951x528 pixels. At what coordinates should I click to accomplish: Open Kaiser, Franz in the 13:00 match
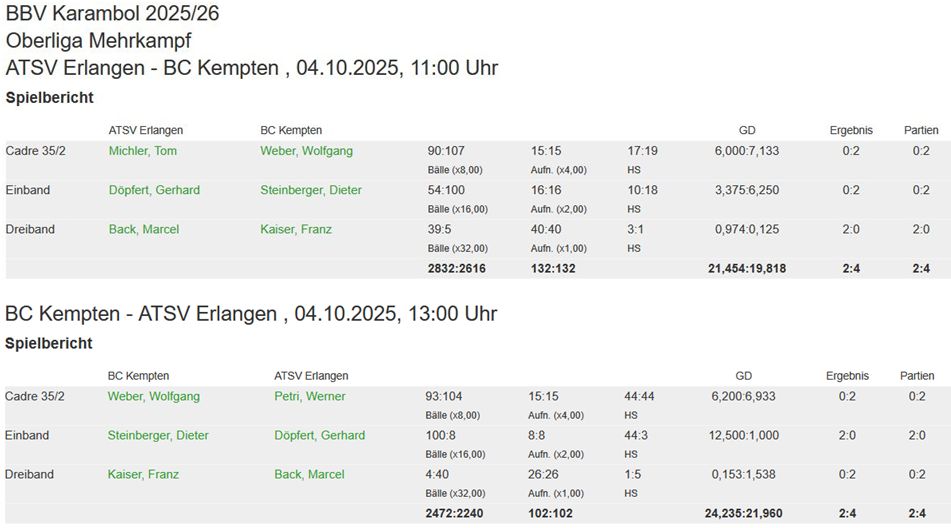tap(143, 474)
